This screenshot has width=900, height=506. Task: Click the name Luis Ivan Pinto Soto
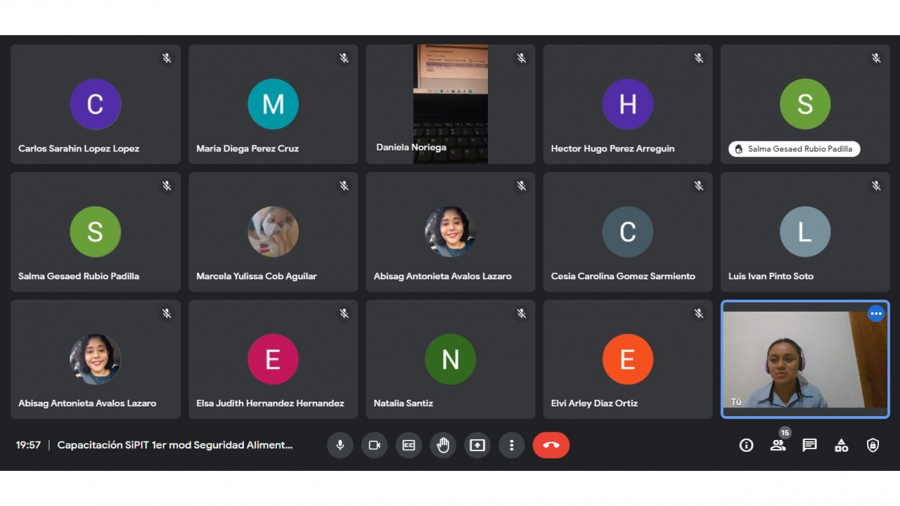[771, 276]
